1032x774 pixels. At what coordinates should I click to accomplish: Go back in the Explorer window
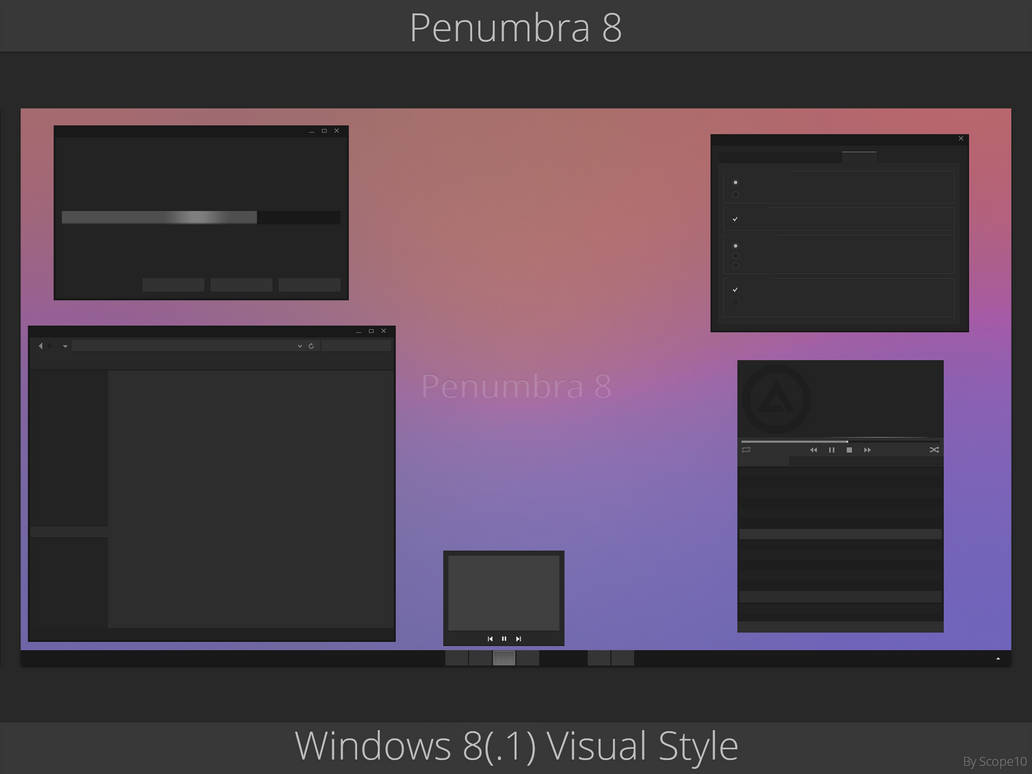coord(40,346)
